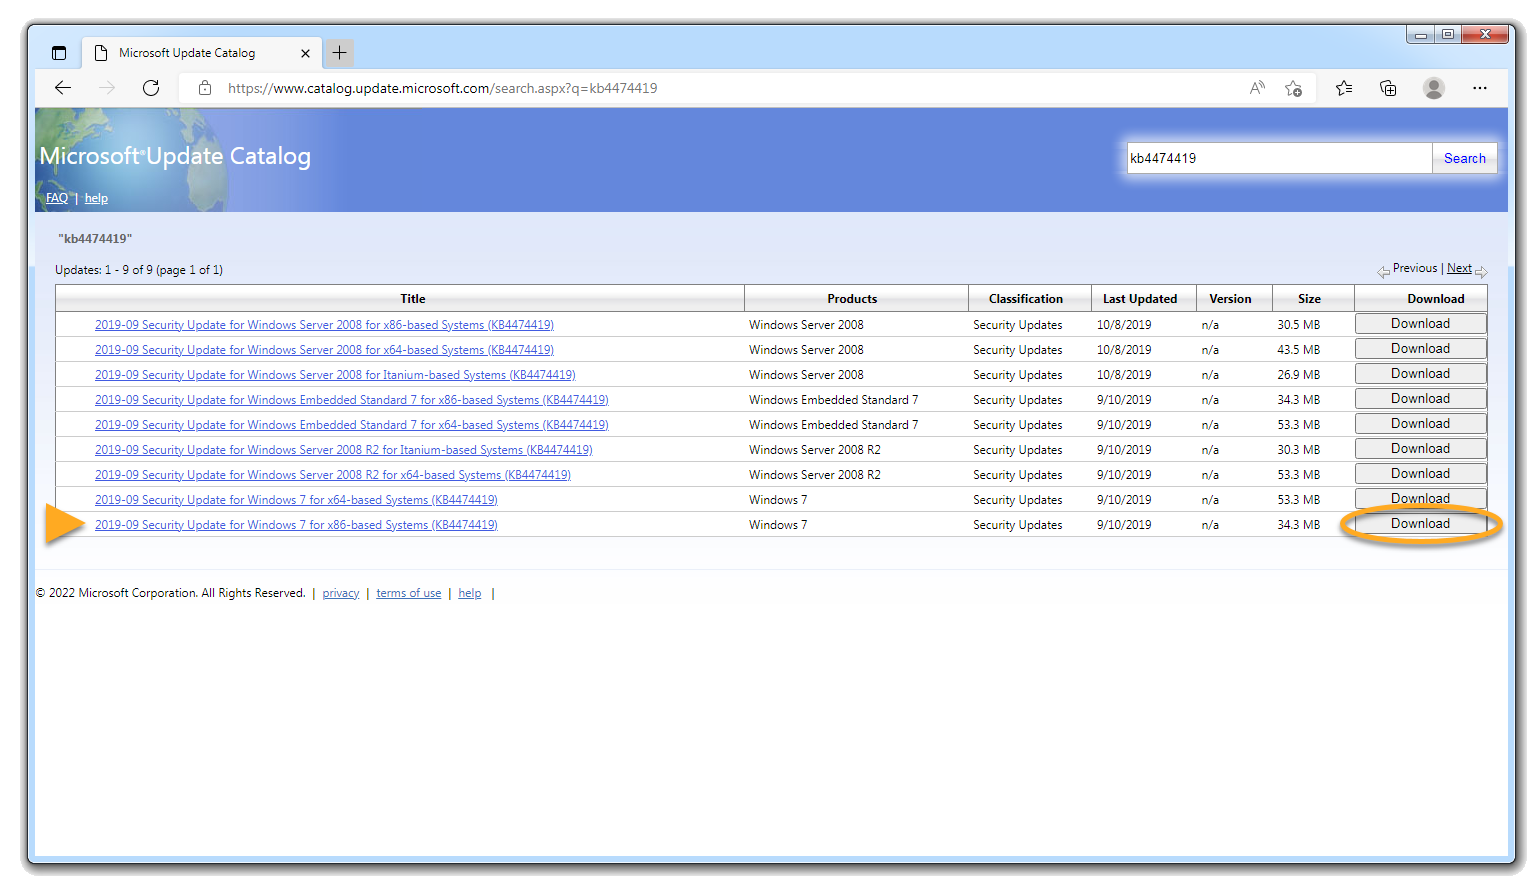Open Windows 7 x64-based Systems update link
Image resolution: width=1536 pixels, height=887 pixels.
click(296, 500)
